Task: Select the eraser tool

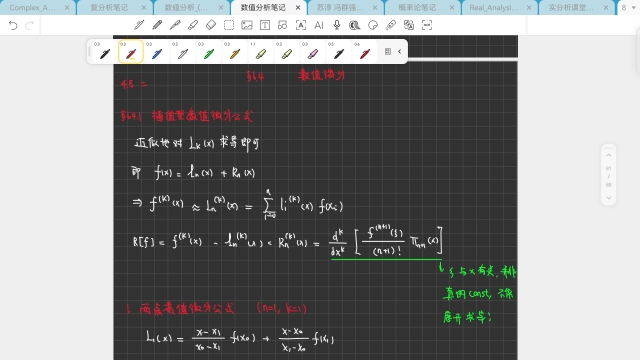Action: tap(211, 25)
